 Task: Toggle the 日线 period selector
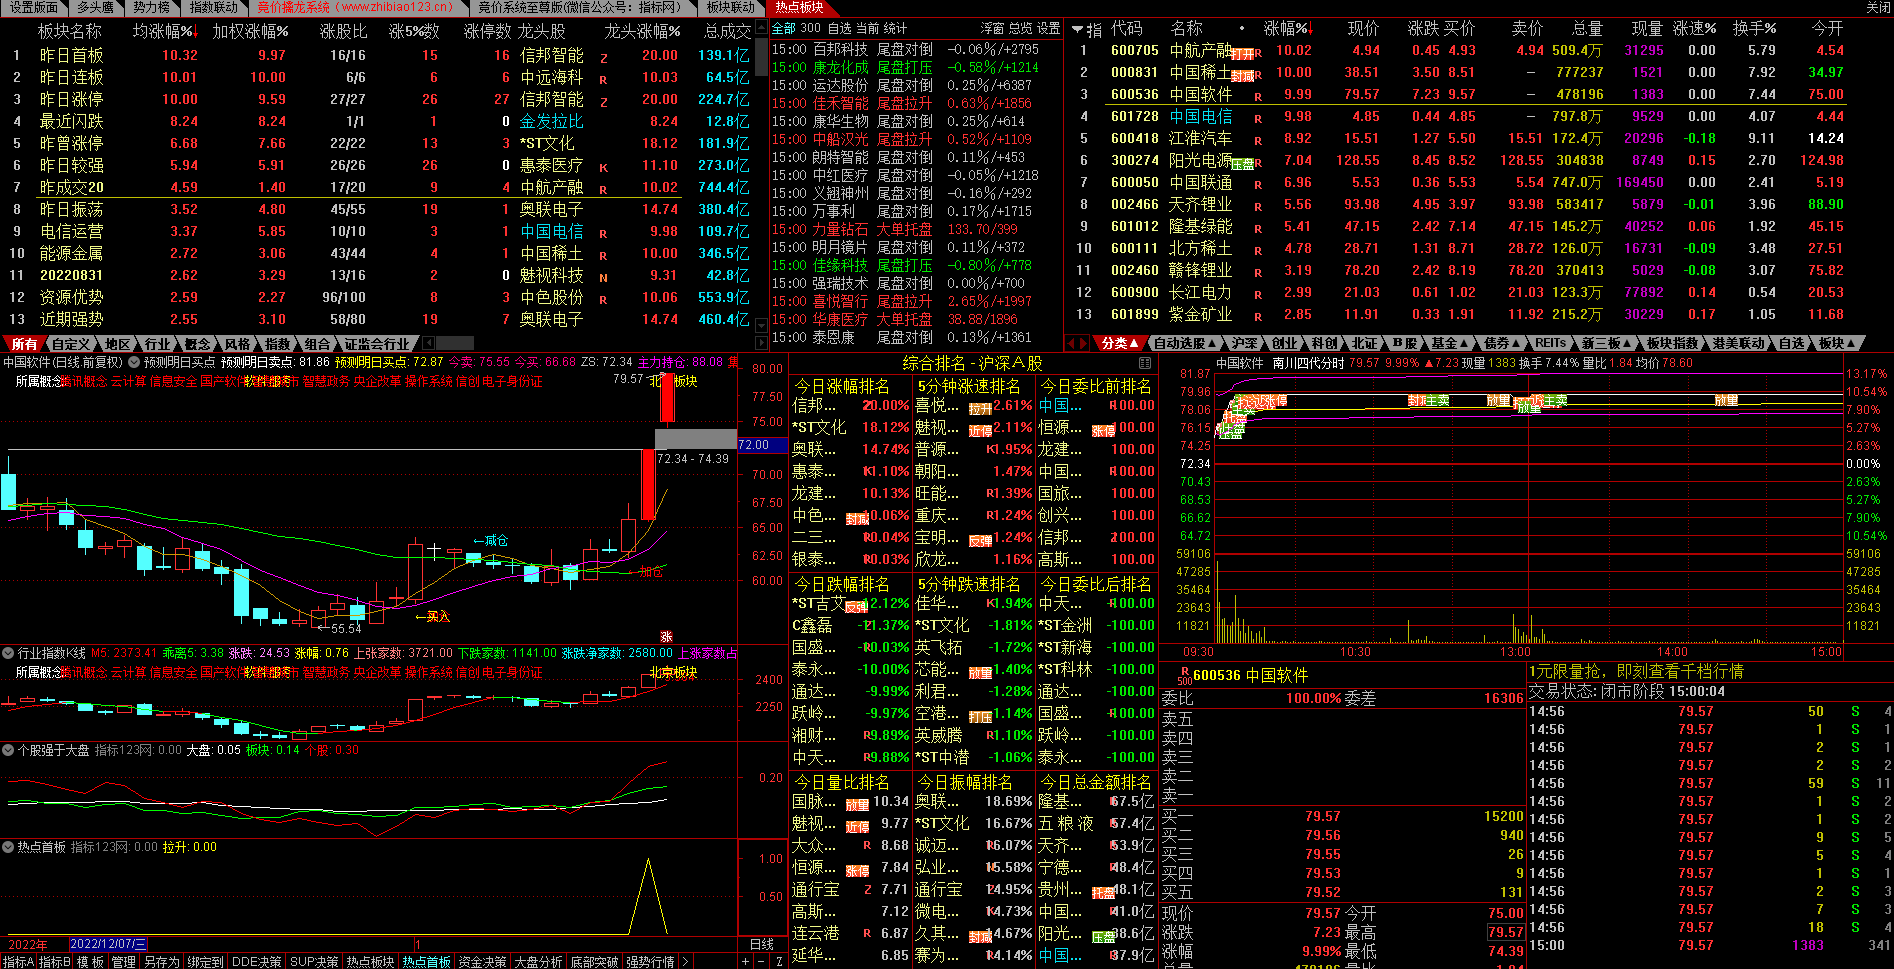point(762,944)
